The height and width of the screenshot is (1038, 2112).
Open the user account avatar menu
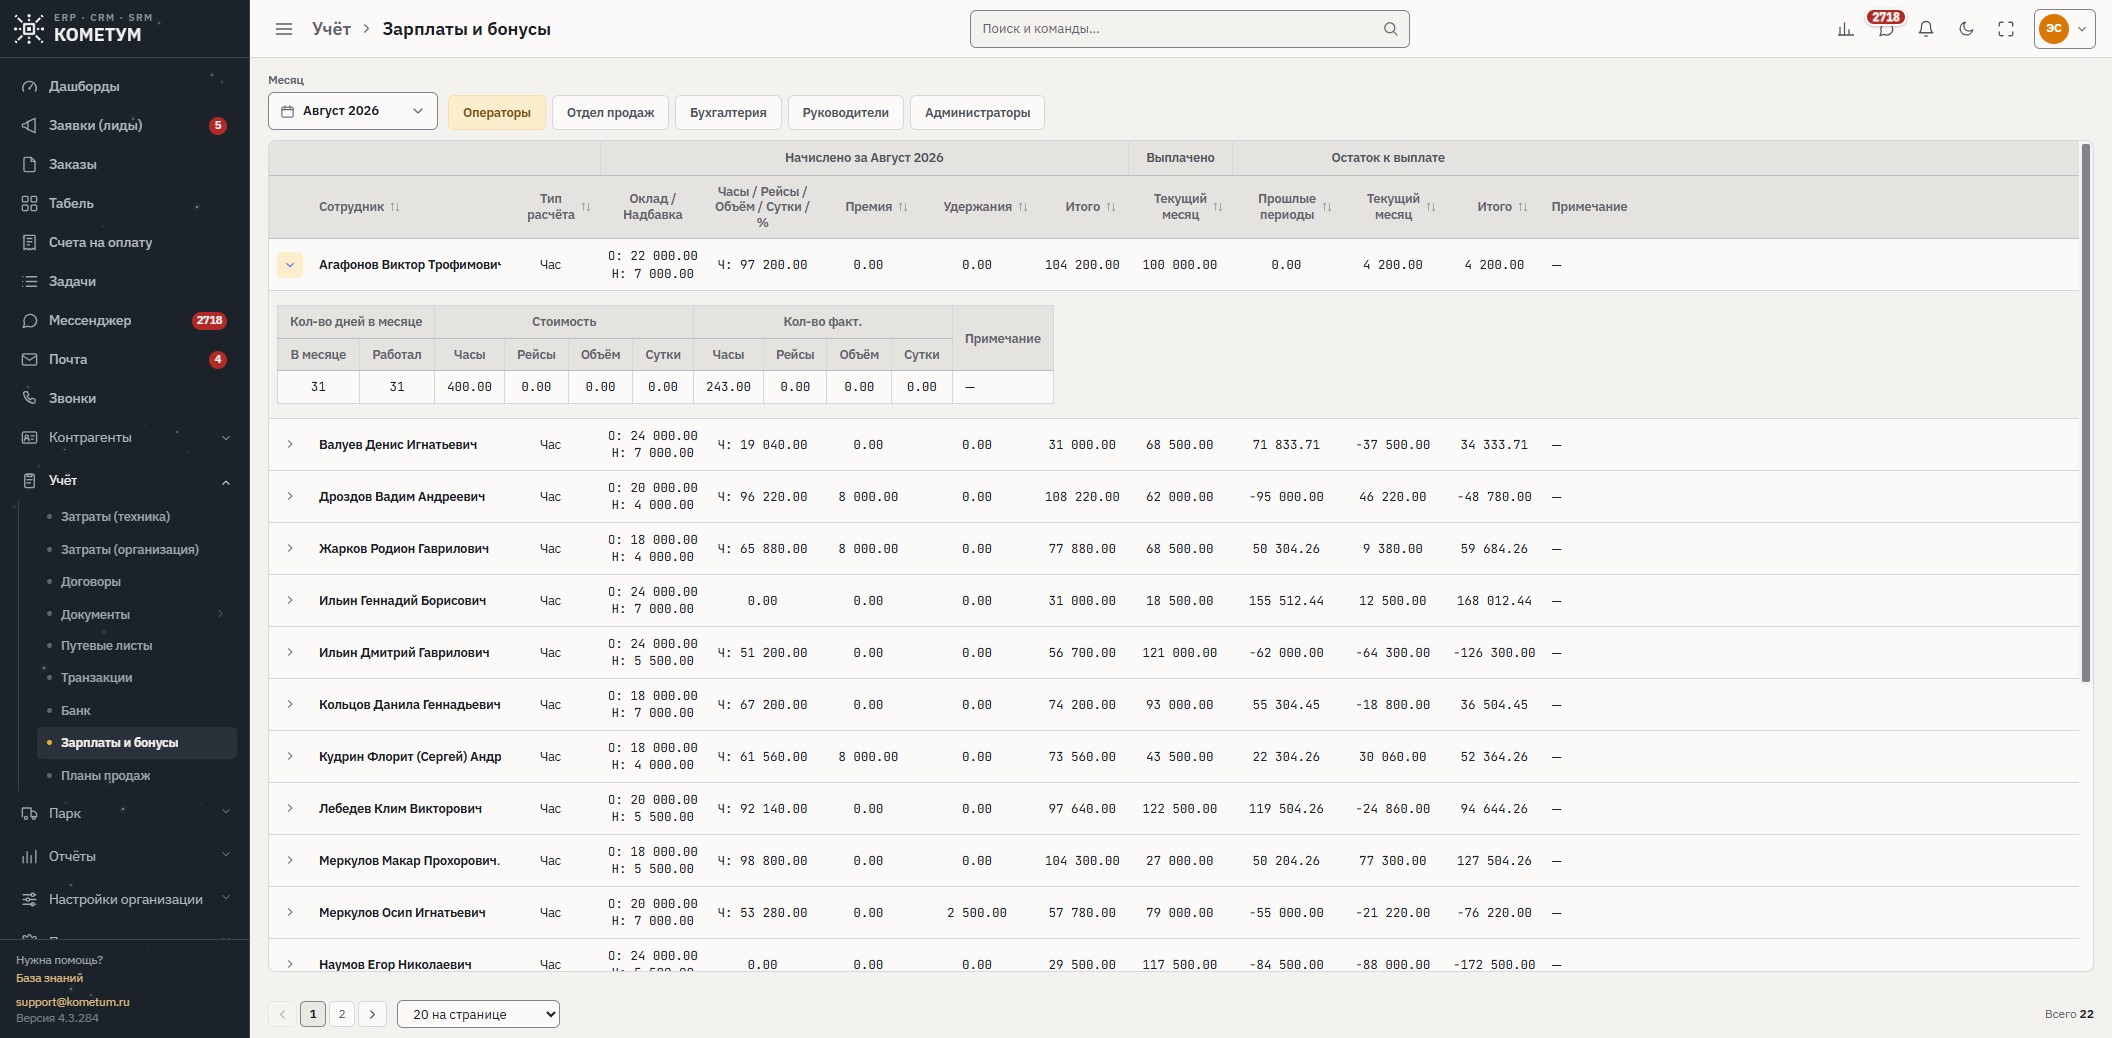click(x=2064, y=29)
